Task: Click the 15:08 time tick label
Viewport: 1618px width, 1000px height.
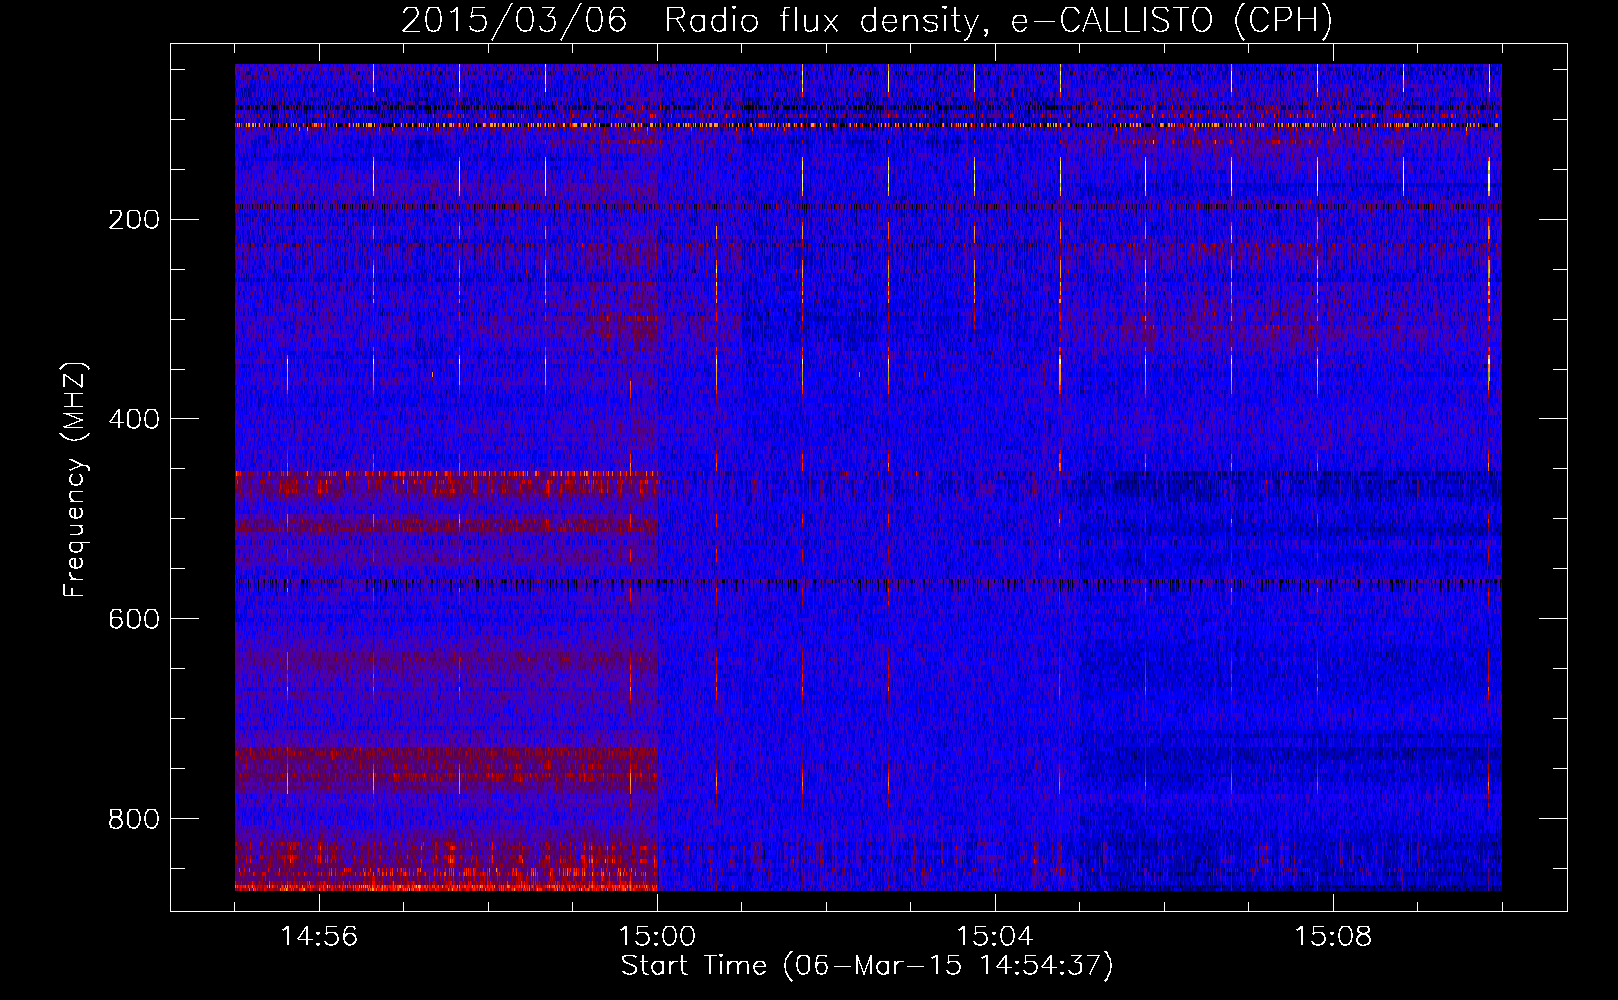Action: point(1333,937)
